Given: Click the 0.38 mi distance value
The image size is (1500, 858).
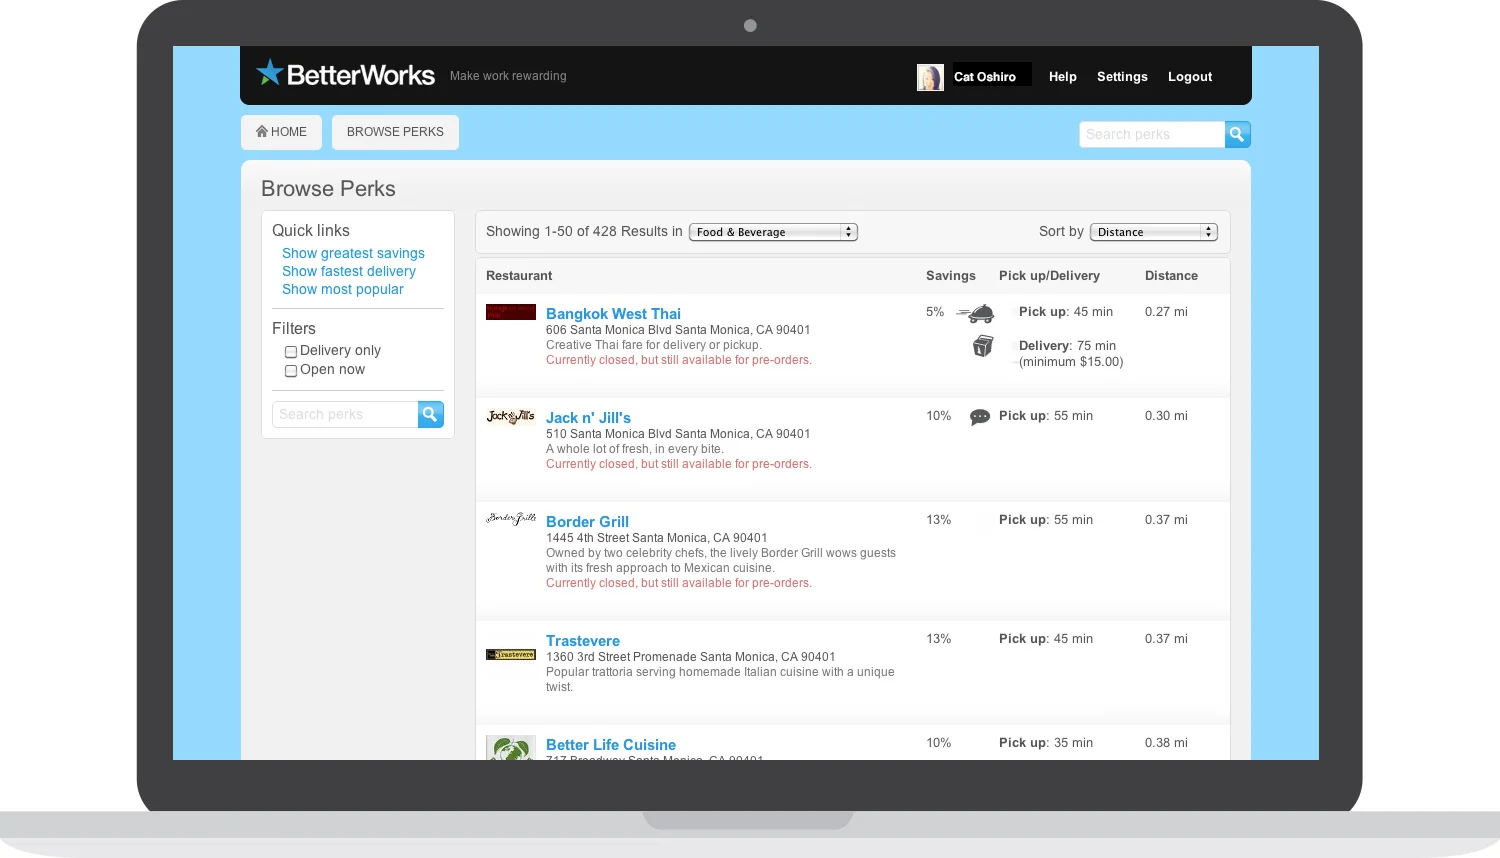Looking at the screenshot, I should 1166,743.
